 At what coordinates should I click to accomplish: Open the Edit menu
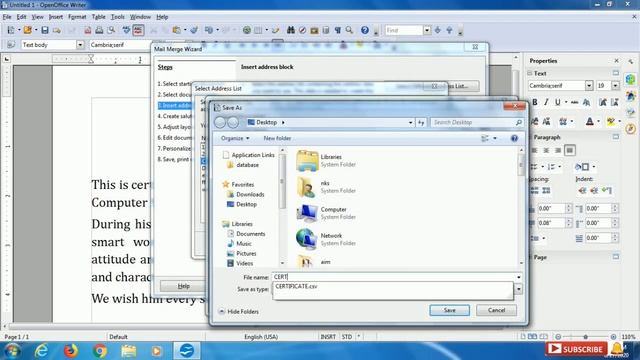(21, 17)
